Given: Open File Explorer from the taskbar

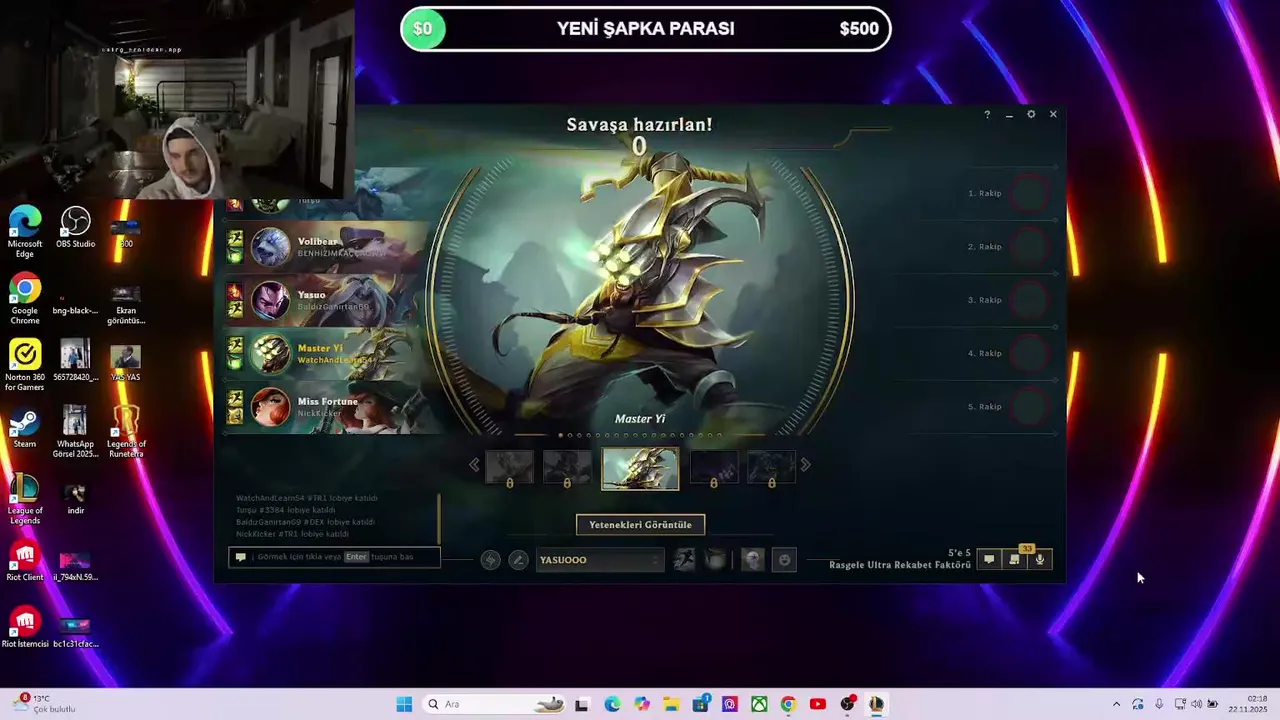Looking at the screenshot, I should coord(671,704).
